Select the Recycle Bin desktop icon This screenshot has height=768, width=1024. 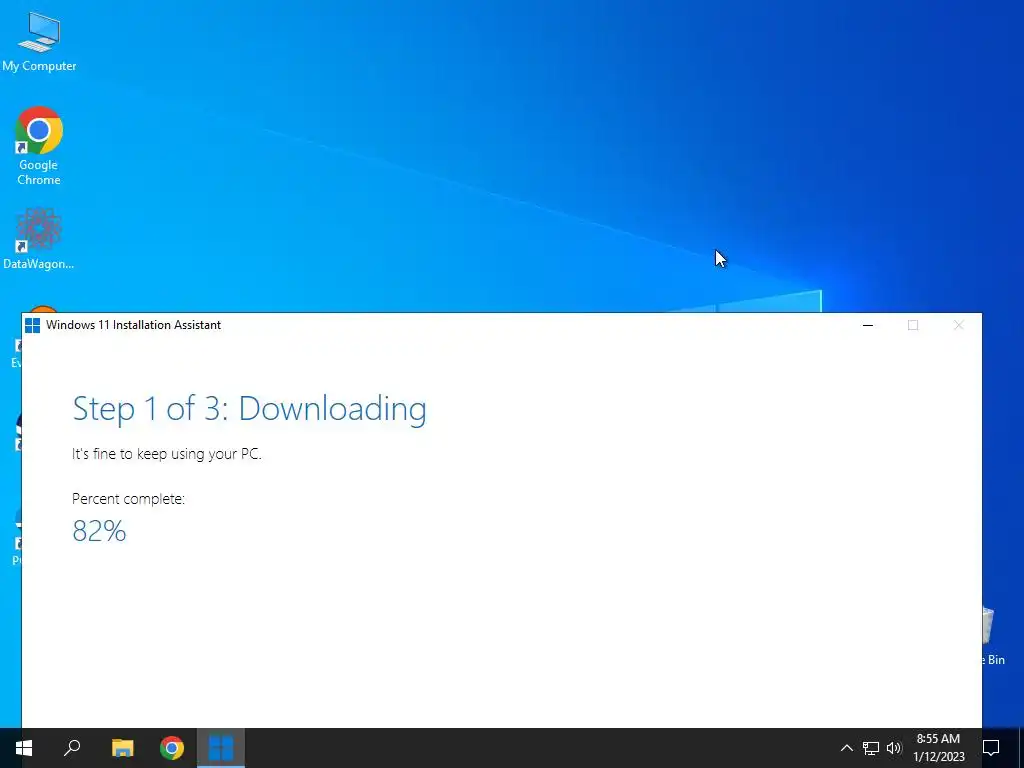tap(992, 637)
